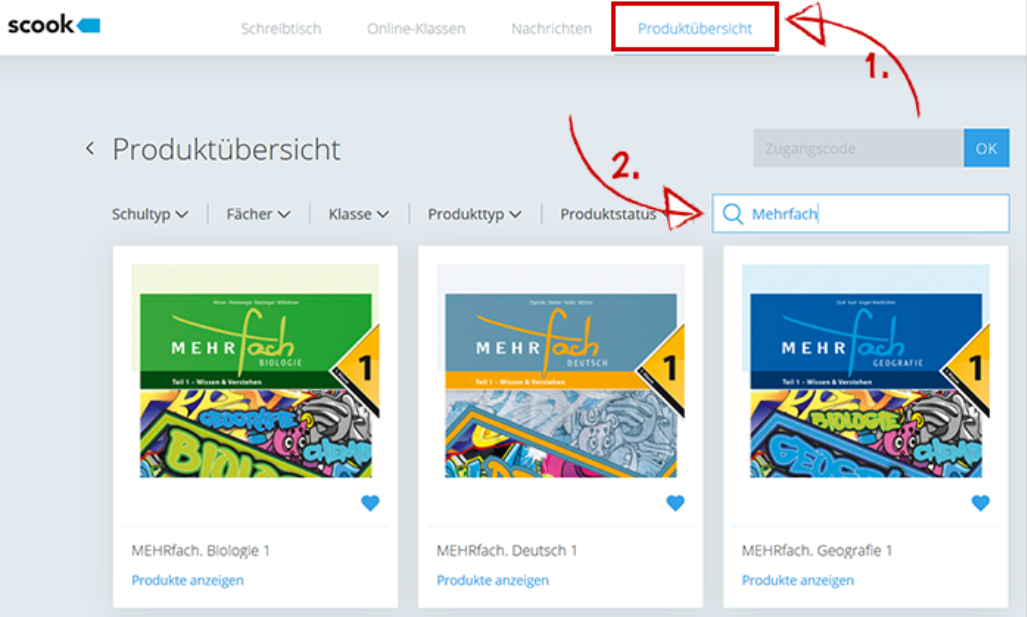
Task: Open the Online-Klassen tab
Action: [416, 29]
